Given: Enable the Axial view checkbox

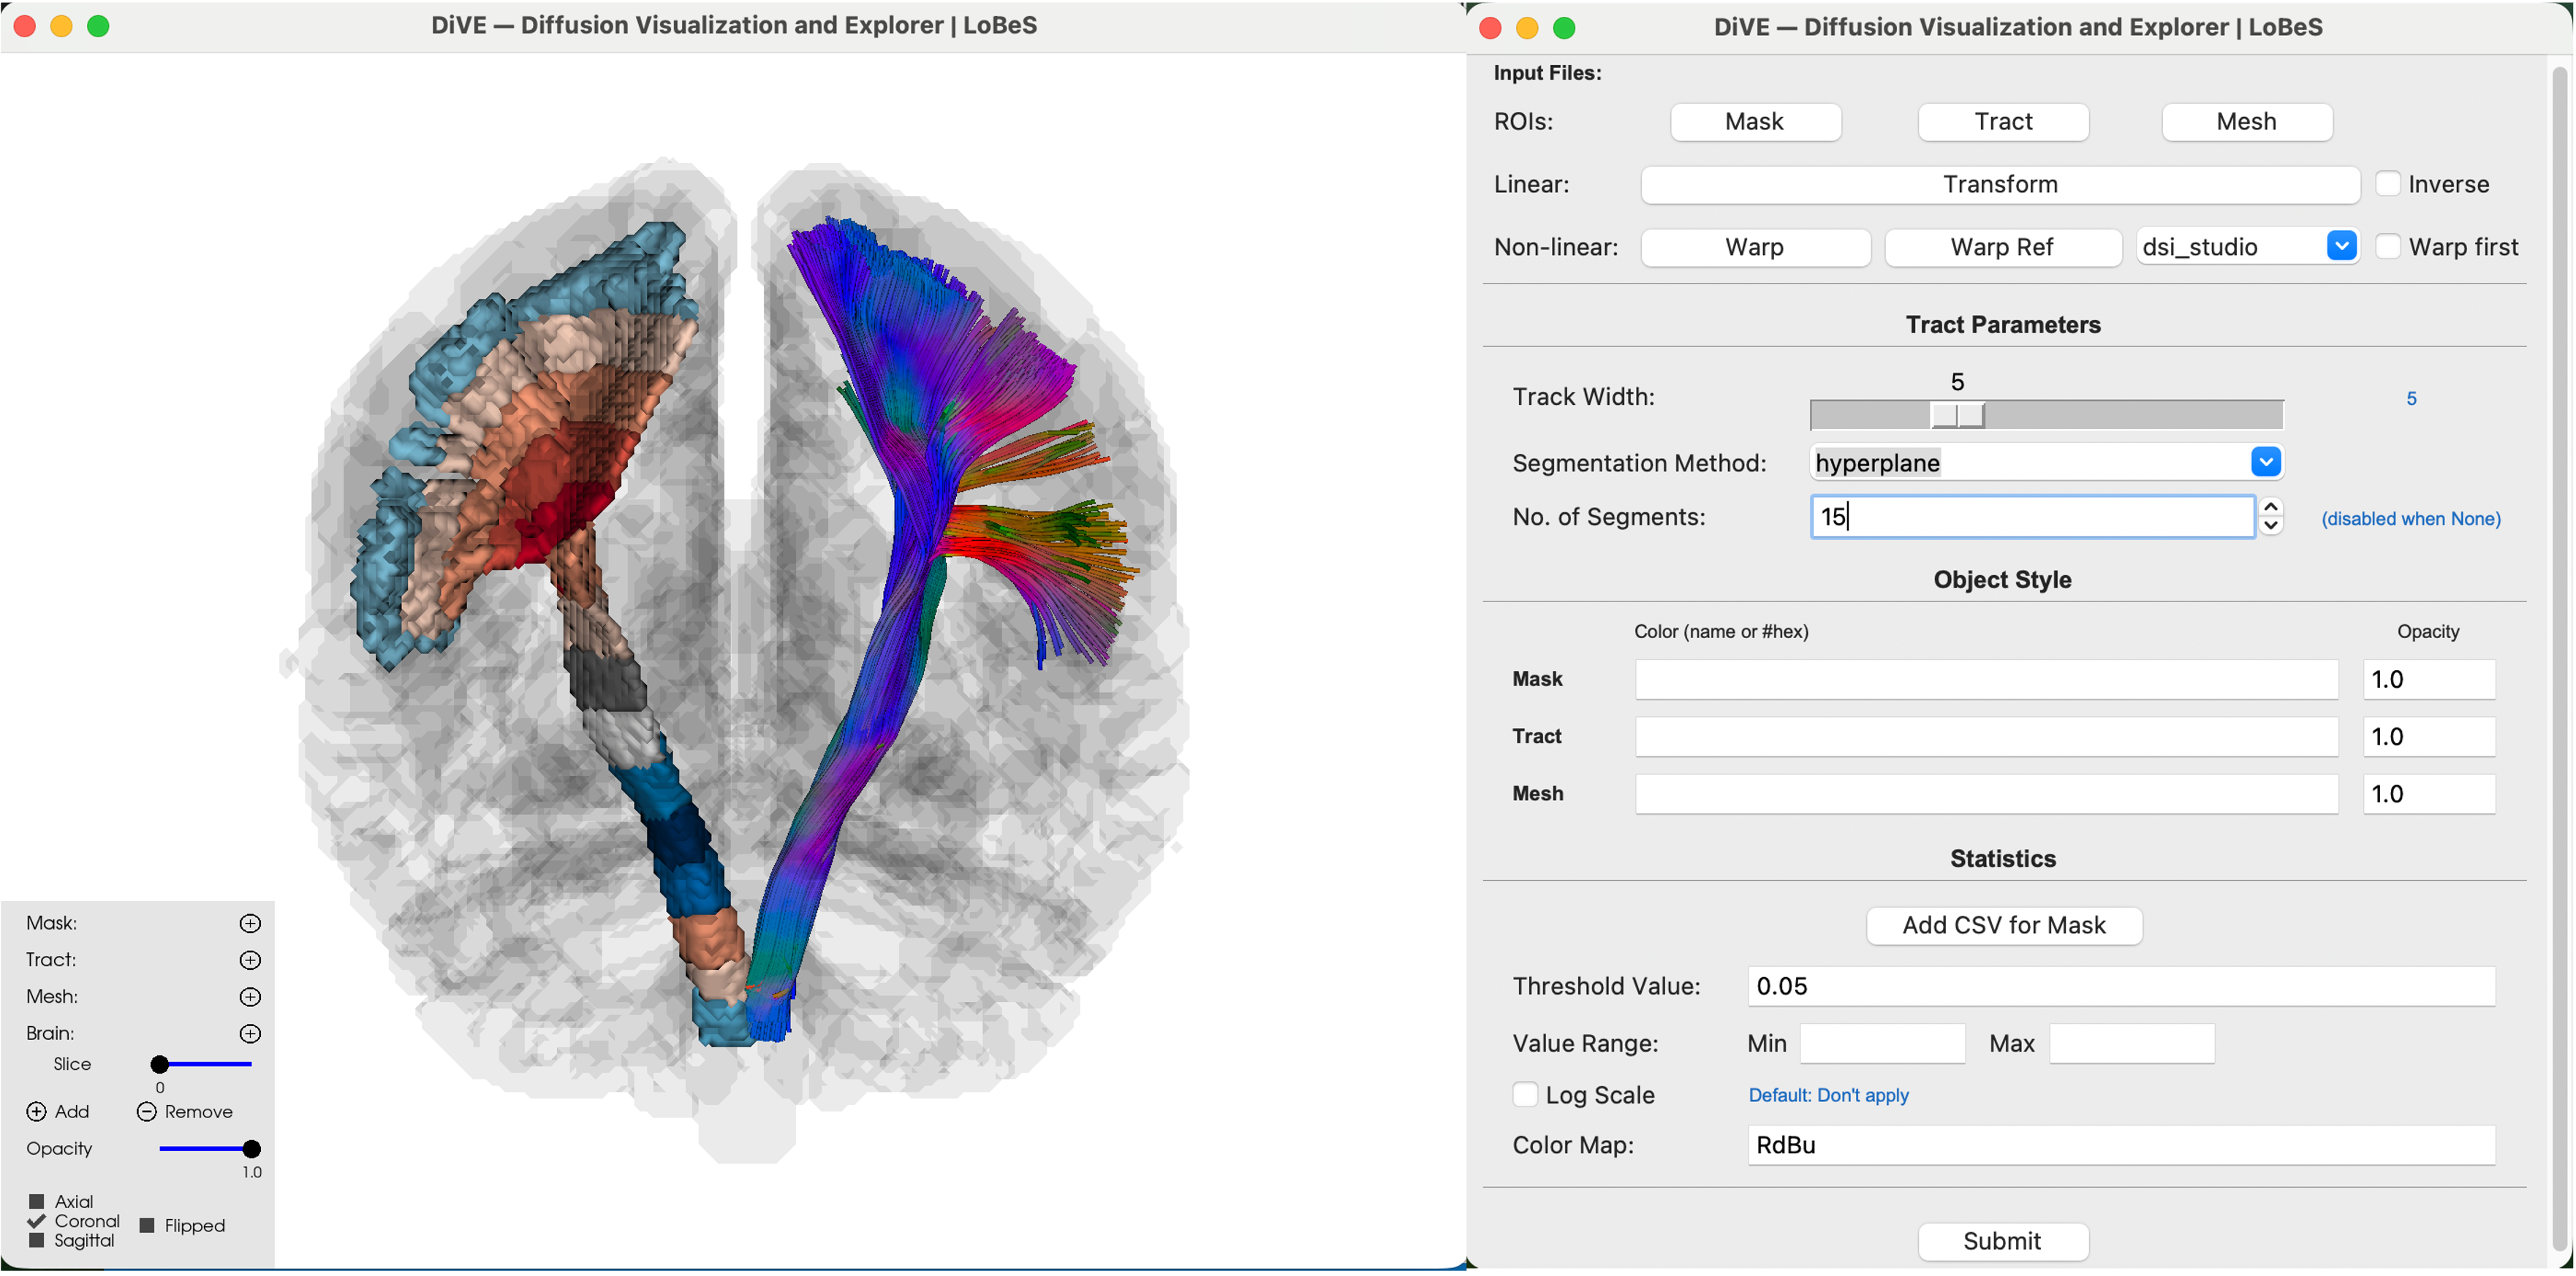Looking at the screenshot, I should (37, 1202).
